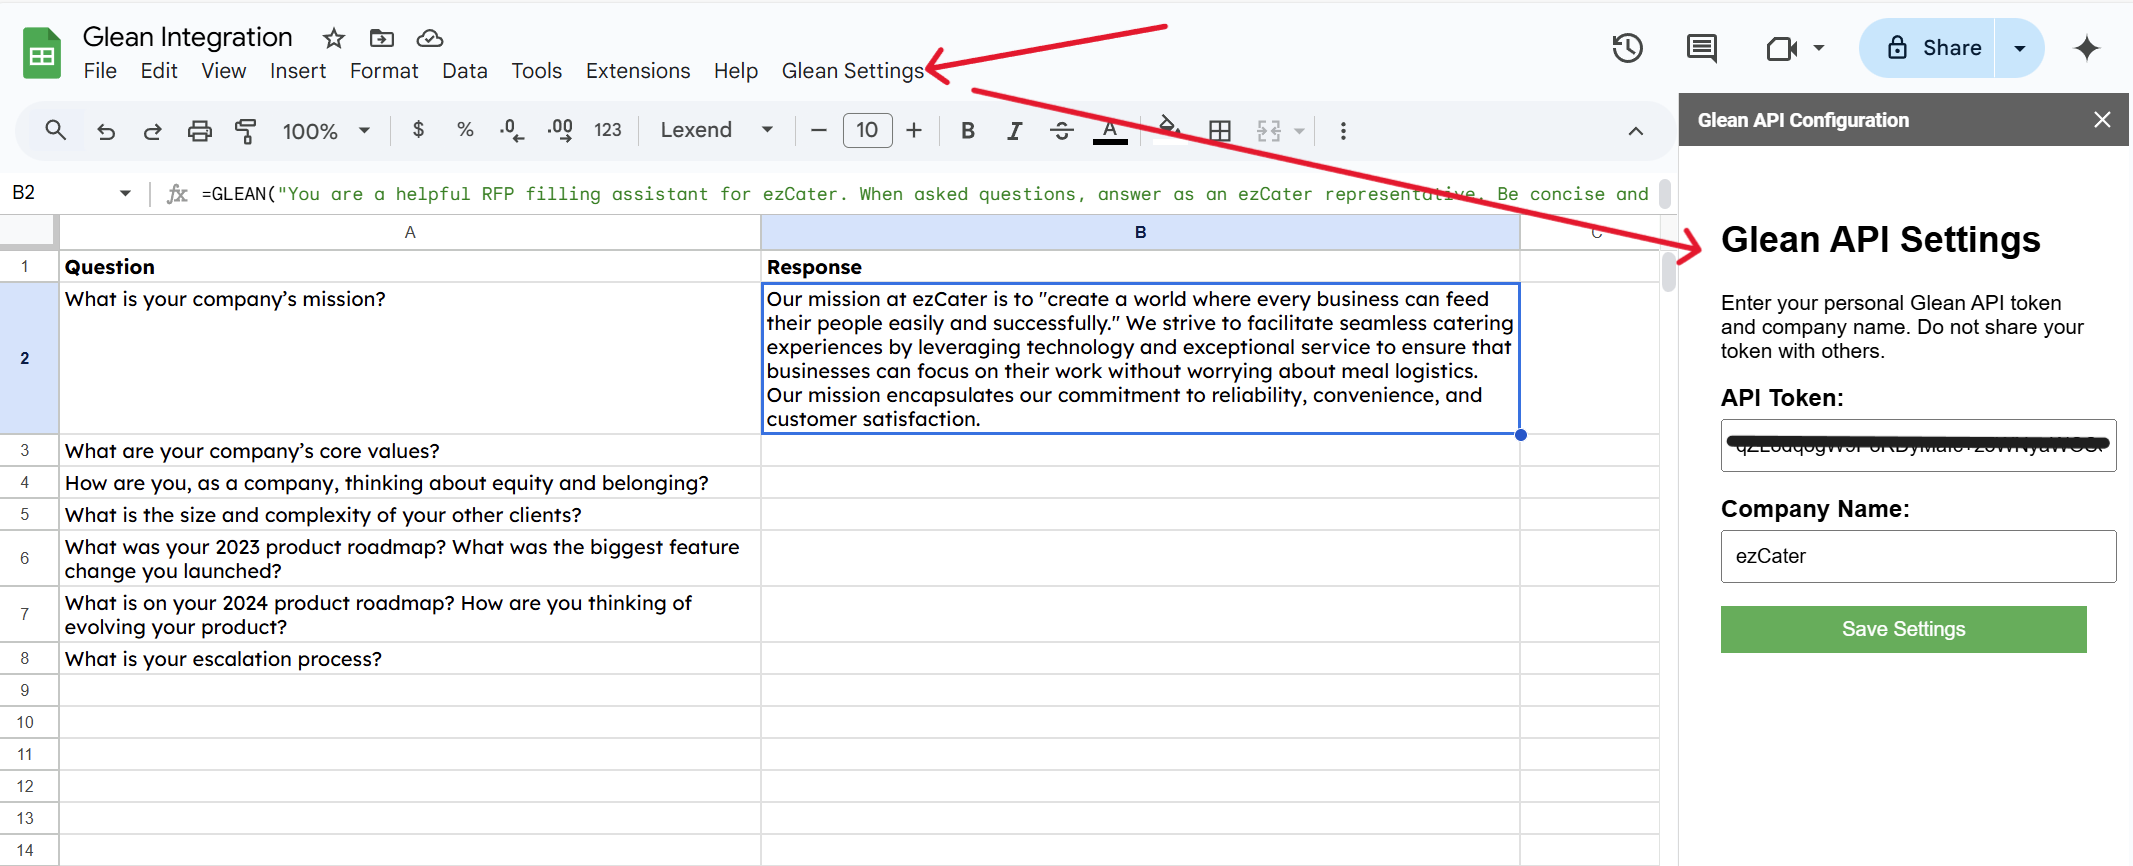2133x866 pixels.
Task: Open the comments panel icon
Action: click(1702, 48)
